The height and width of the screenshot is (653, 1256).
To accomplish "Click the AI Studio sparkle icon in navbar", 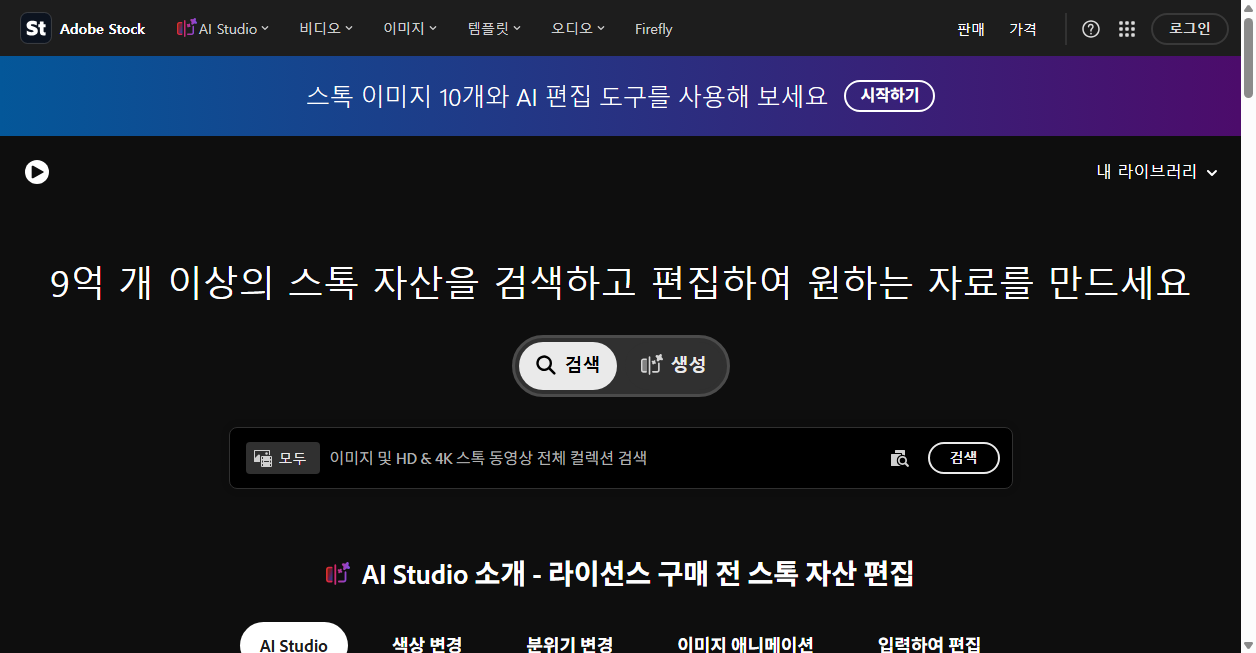I will coord(186,29).
